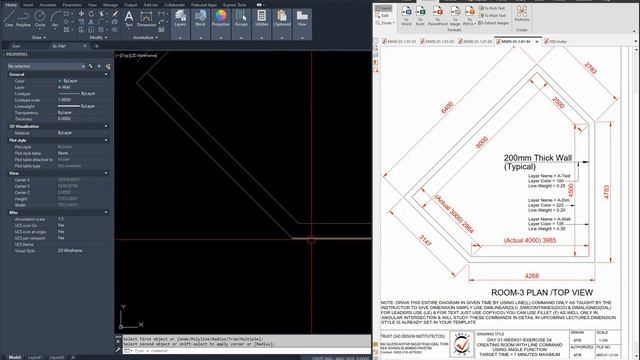Screen dimensions: 640x360
Task: Click To PowerPoint export icon
Action: coord(438,16)
